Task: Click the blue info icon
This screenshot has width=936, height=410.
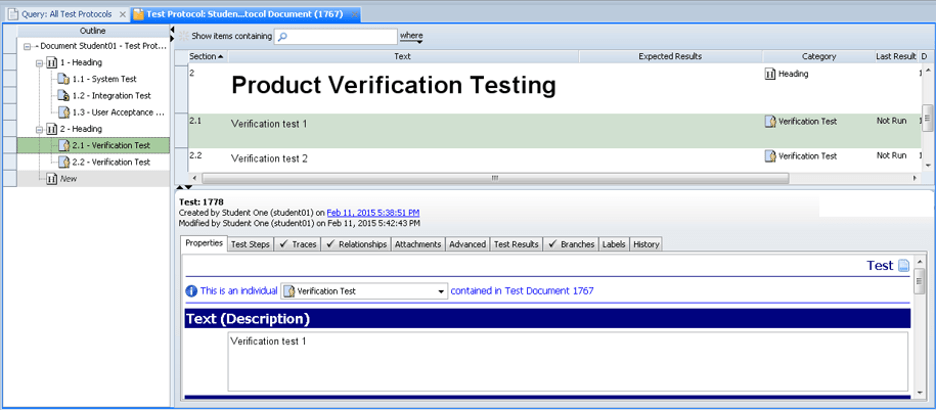Action: coord(191,291)
